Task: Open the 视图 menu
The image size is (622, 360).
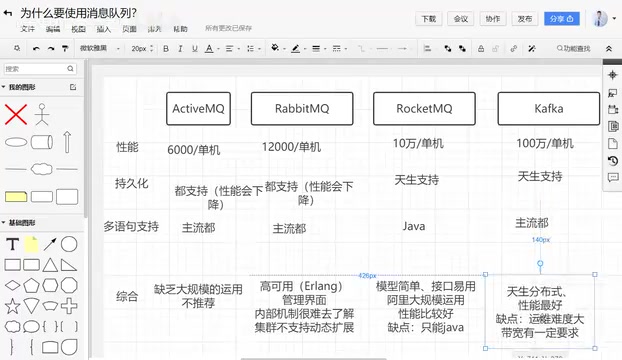Action: pyautogui.click(x=78, y=29)
